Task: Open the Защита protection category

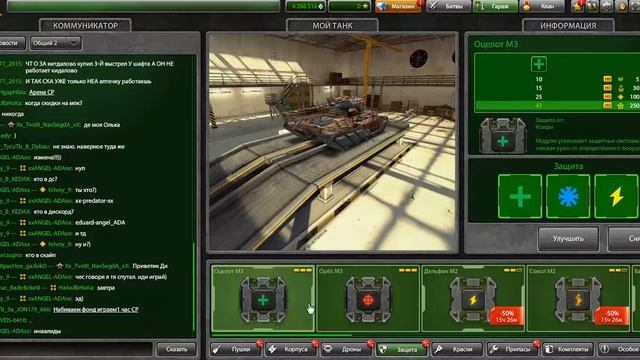Action: 402,349
